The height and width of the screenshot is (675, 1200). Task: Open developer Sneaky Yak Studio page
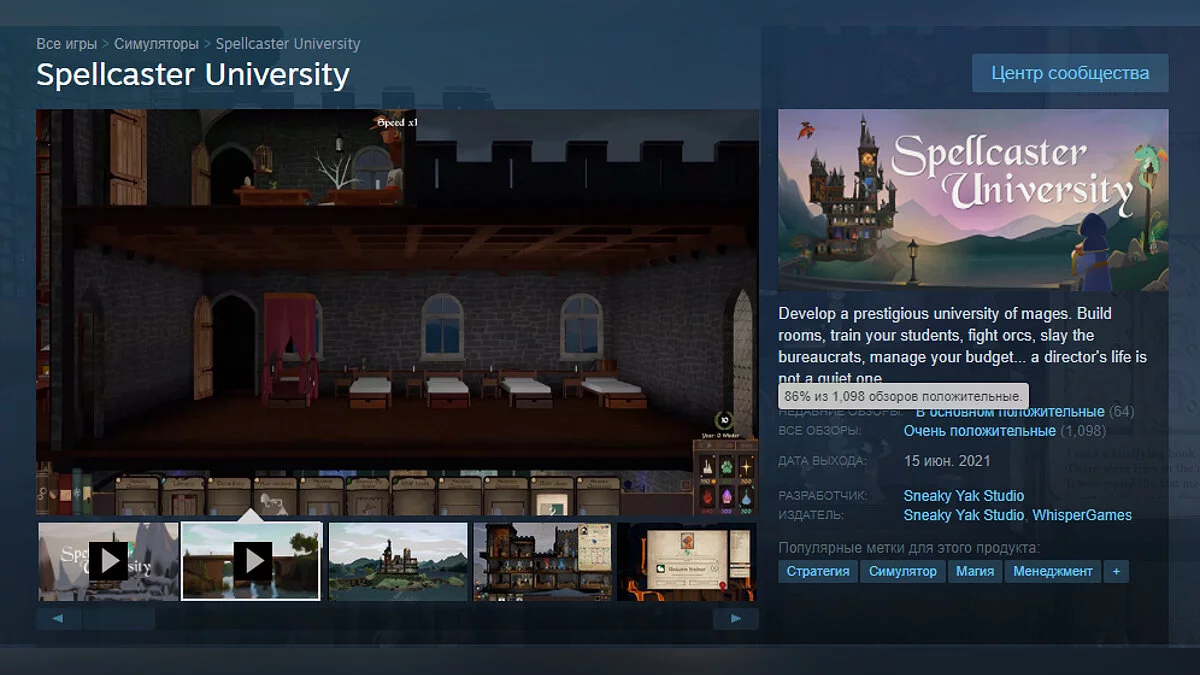tap(964, 496)
